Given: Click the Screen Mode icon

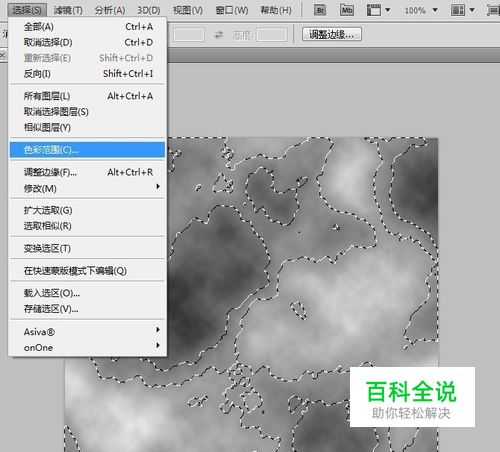Looking at the screenshot, I should [x=493, y=10].
